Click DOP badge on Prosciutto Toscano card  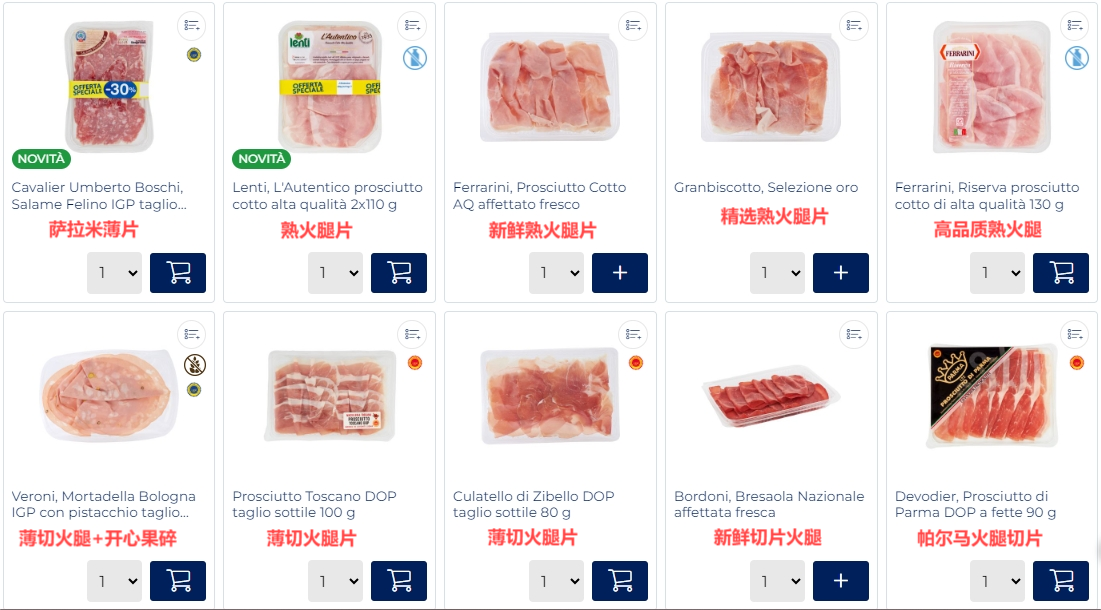coord(415,363)
